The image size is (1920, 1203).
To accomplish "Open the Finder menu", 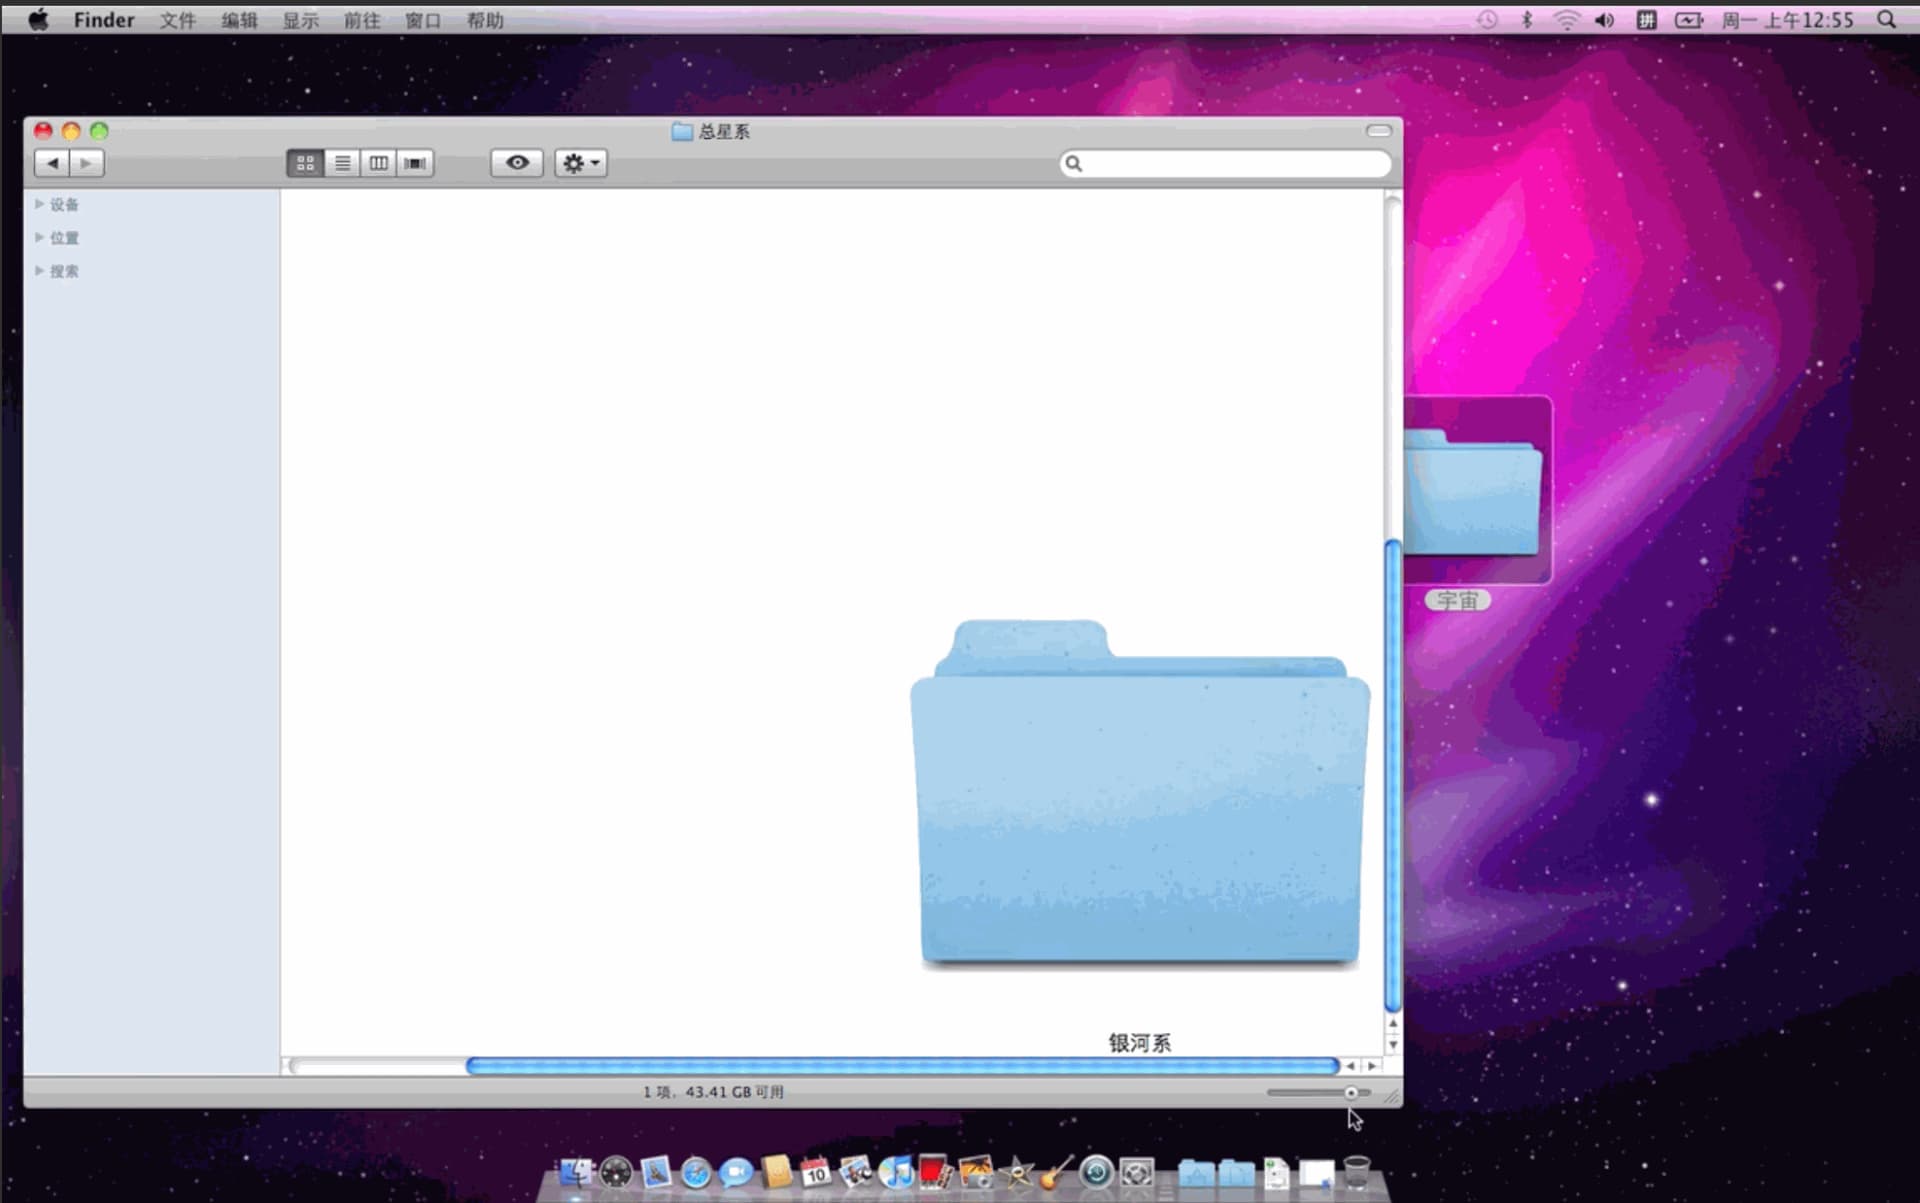I will click(x=103, y=20).
